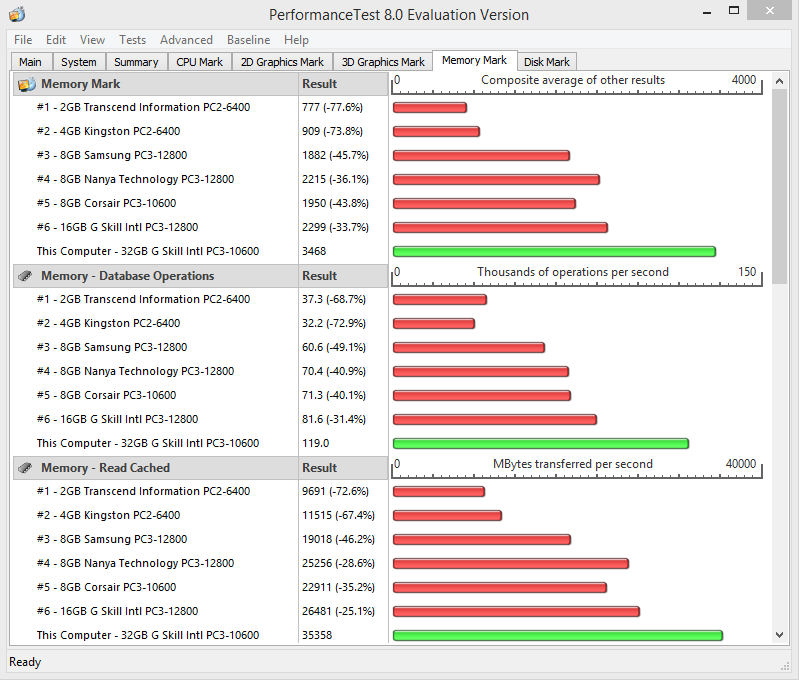Open the File menu

(23, 40)
